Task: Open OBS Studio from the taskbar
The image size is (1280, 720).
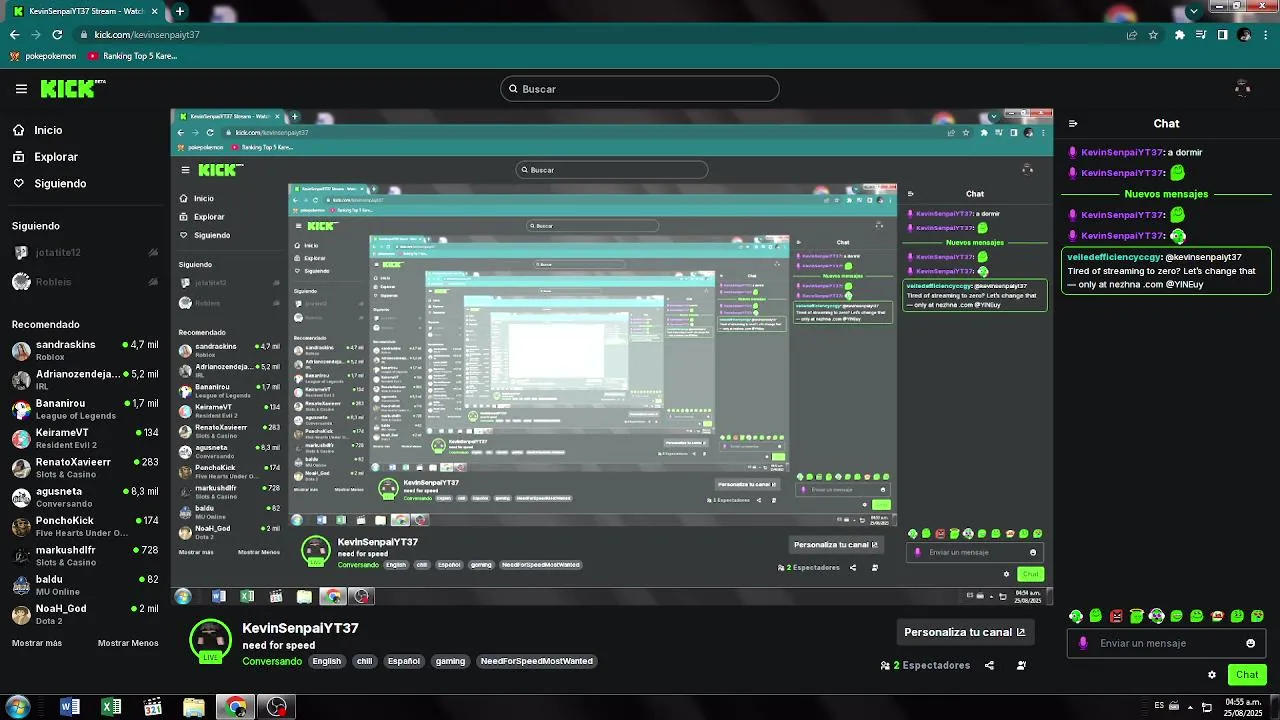Action: [276, 707]
